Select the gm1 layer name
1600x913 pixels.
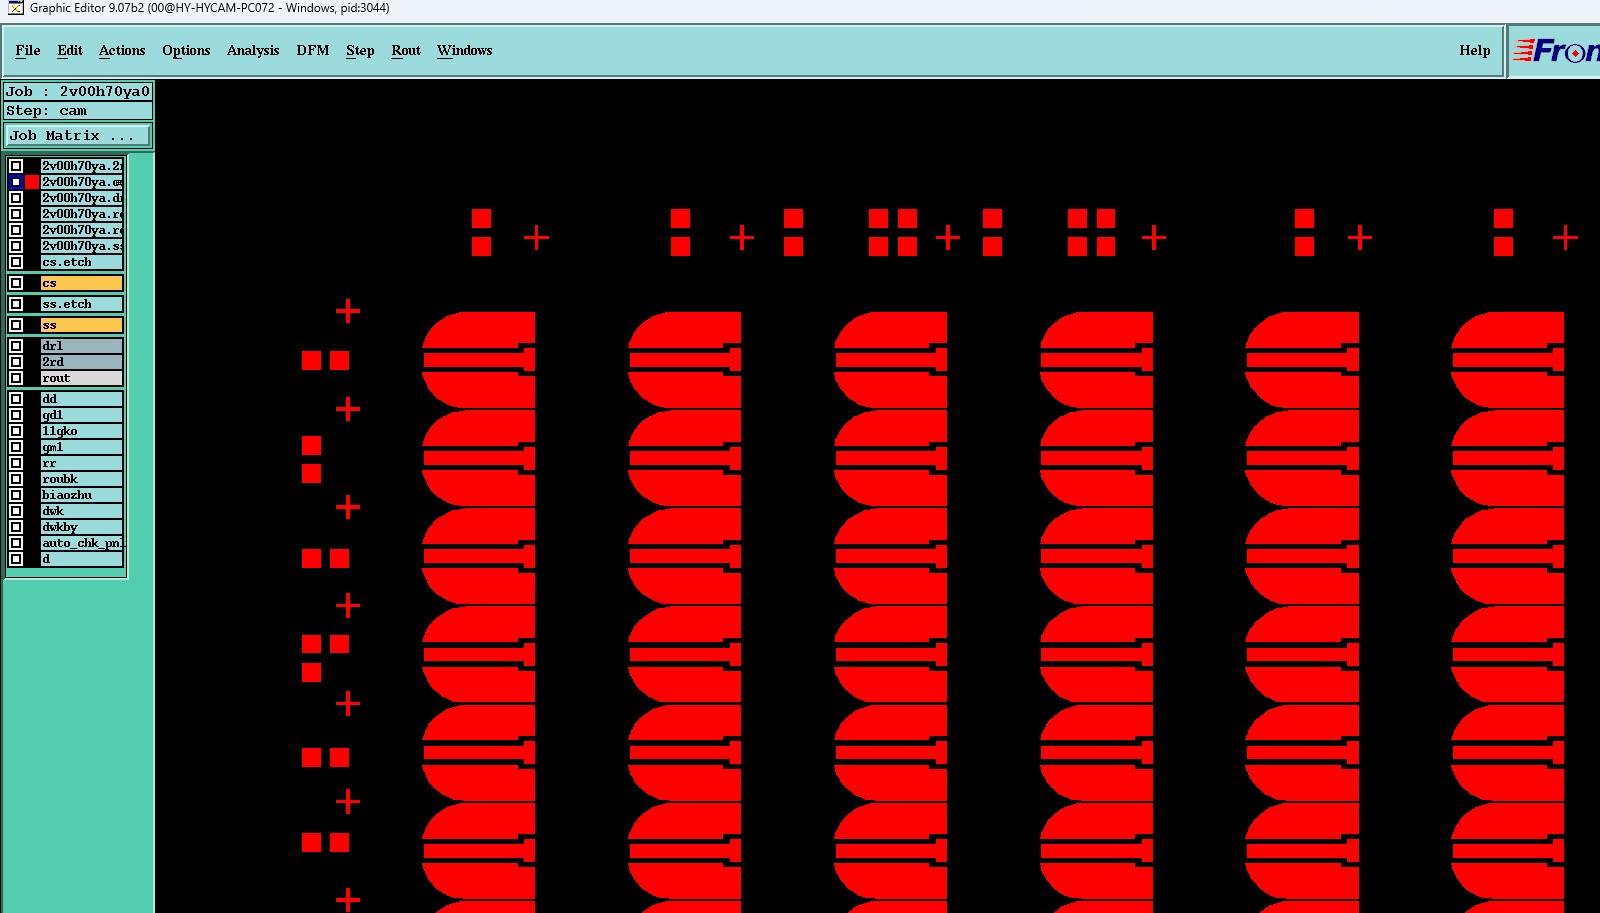coord(82,447)
